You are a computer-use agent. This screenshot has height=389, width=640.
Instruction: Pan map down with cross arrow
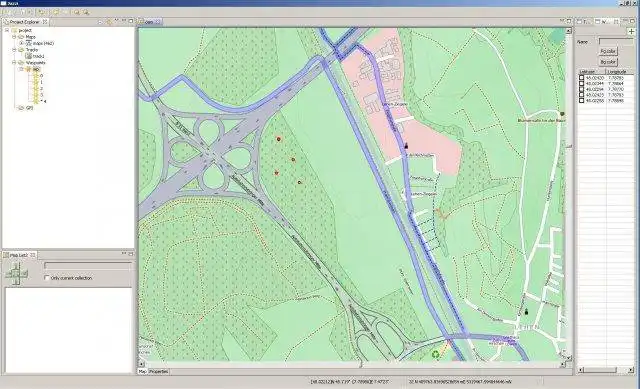(x=17, y=282)
